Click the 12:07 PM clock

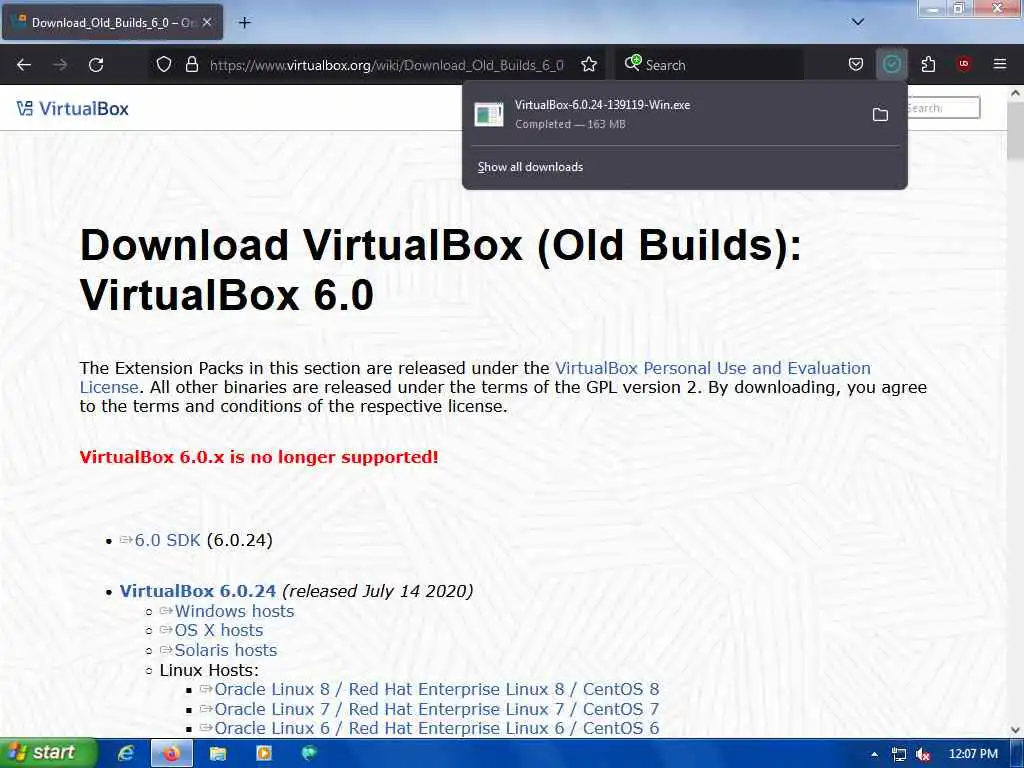click(973, 754)
